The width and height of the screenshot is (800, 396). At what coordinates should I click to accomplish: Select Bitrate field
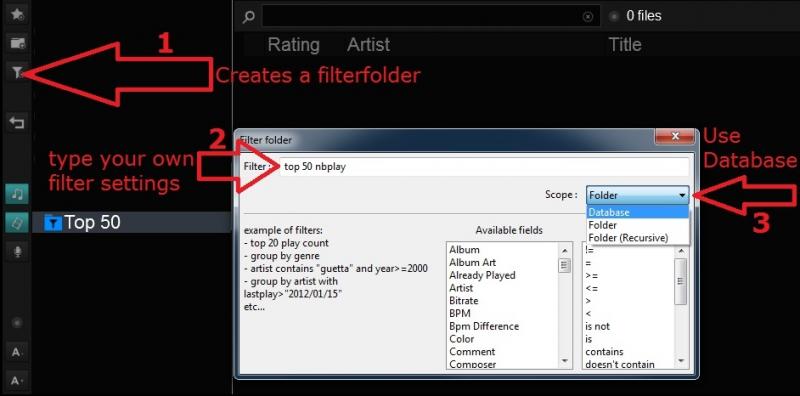pyautogui.click(x=463, y=301)
